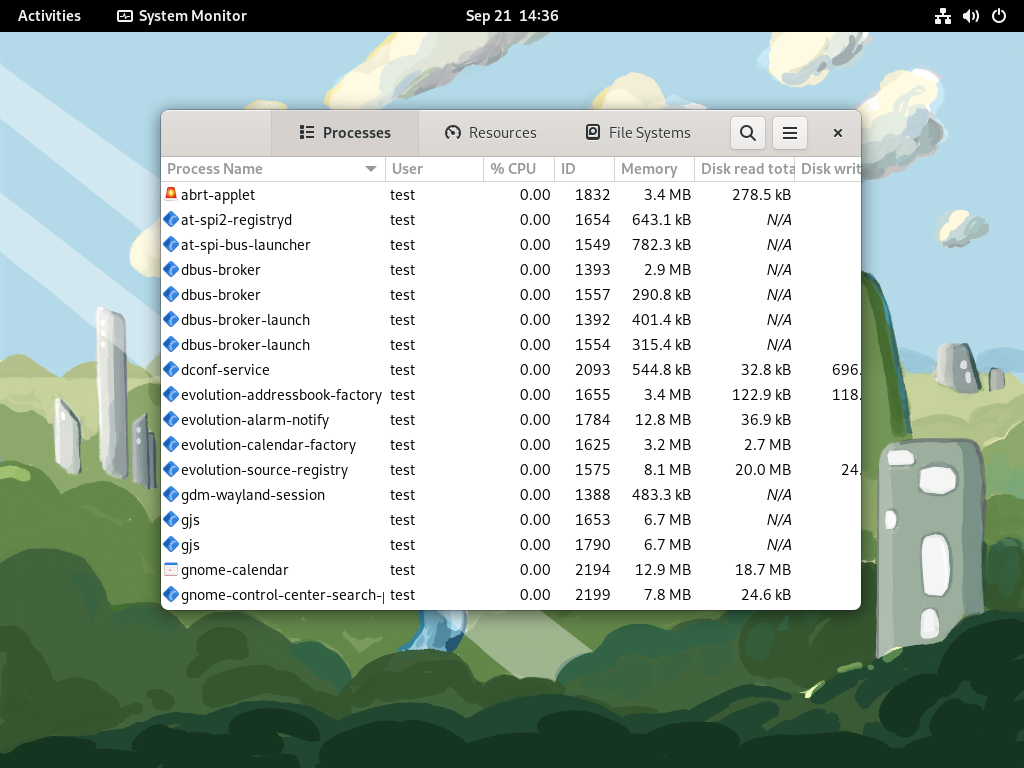Sort processes by the User column

pos(434,169)
